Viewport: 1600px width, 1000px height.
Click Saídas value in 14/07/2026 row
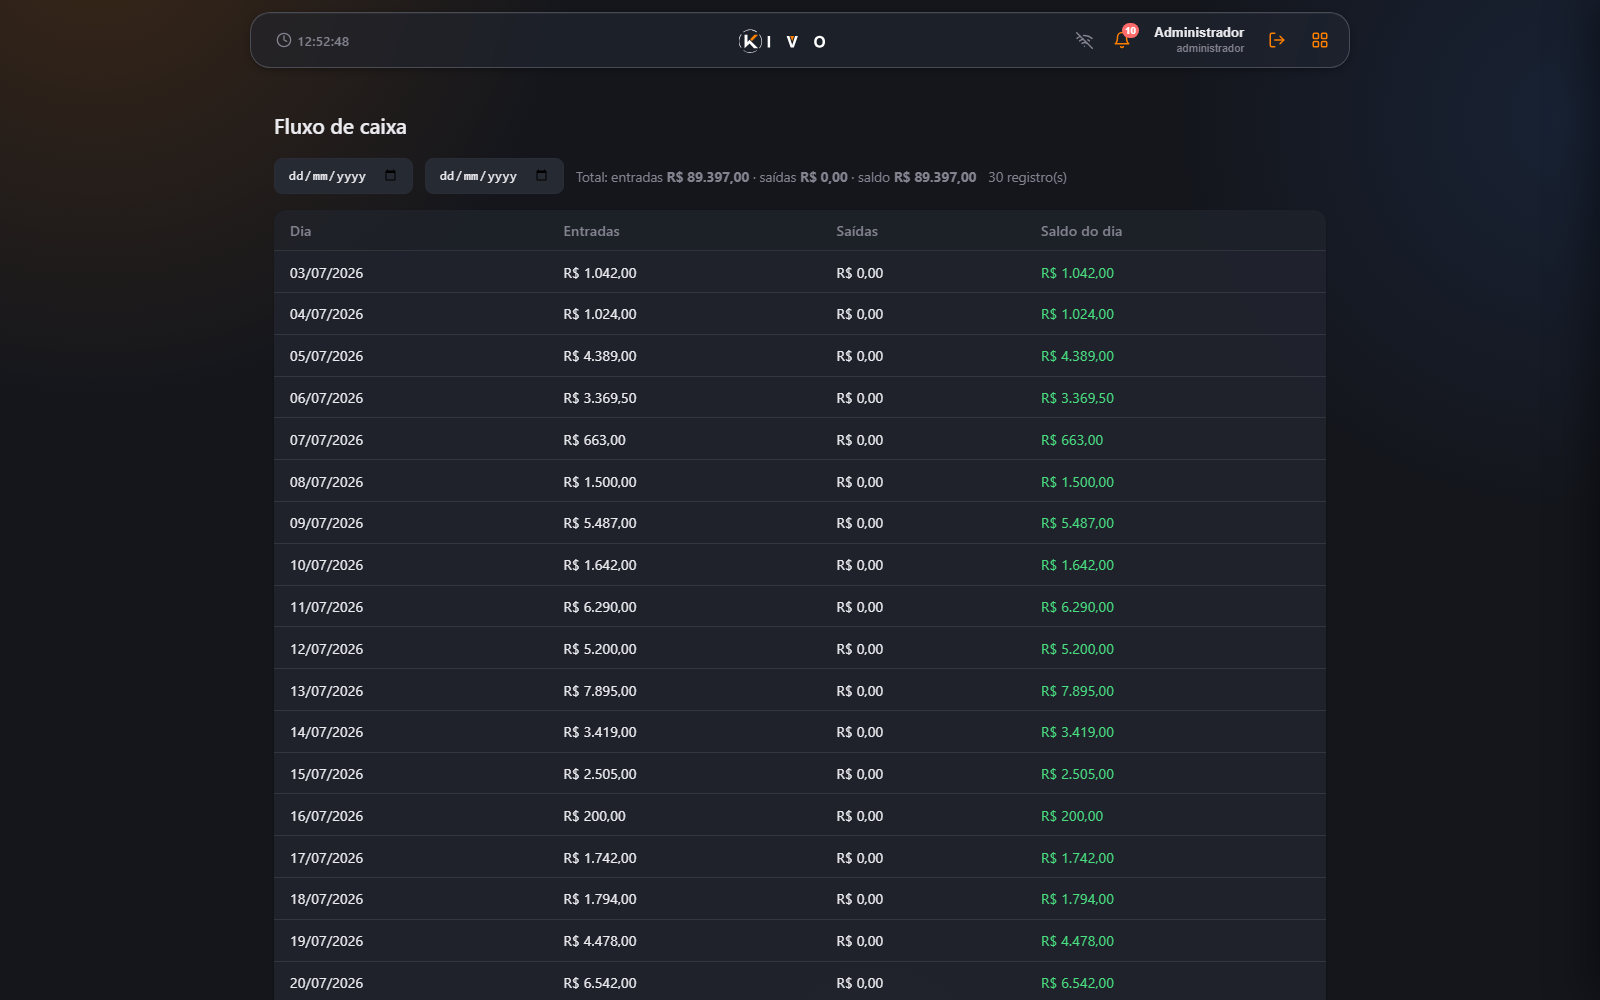(x=859, y=732)
